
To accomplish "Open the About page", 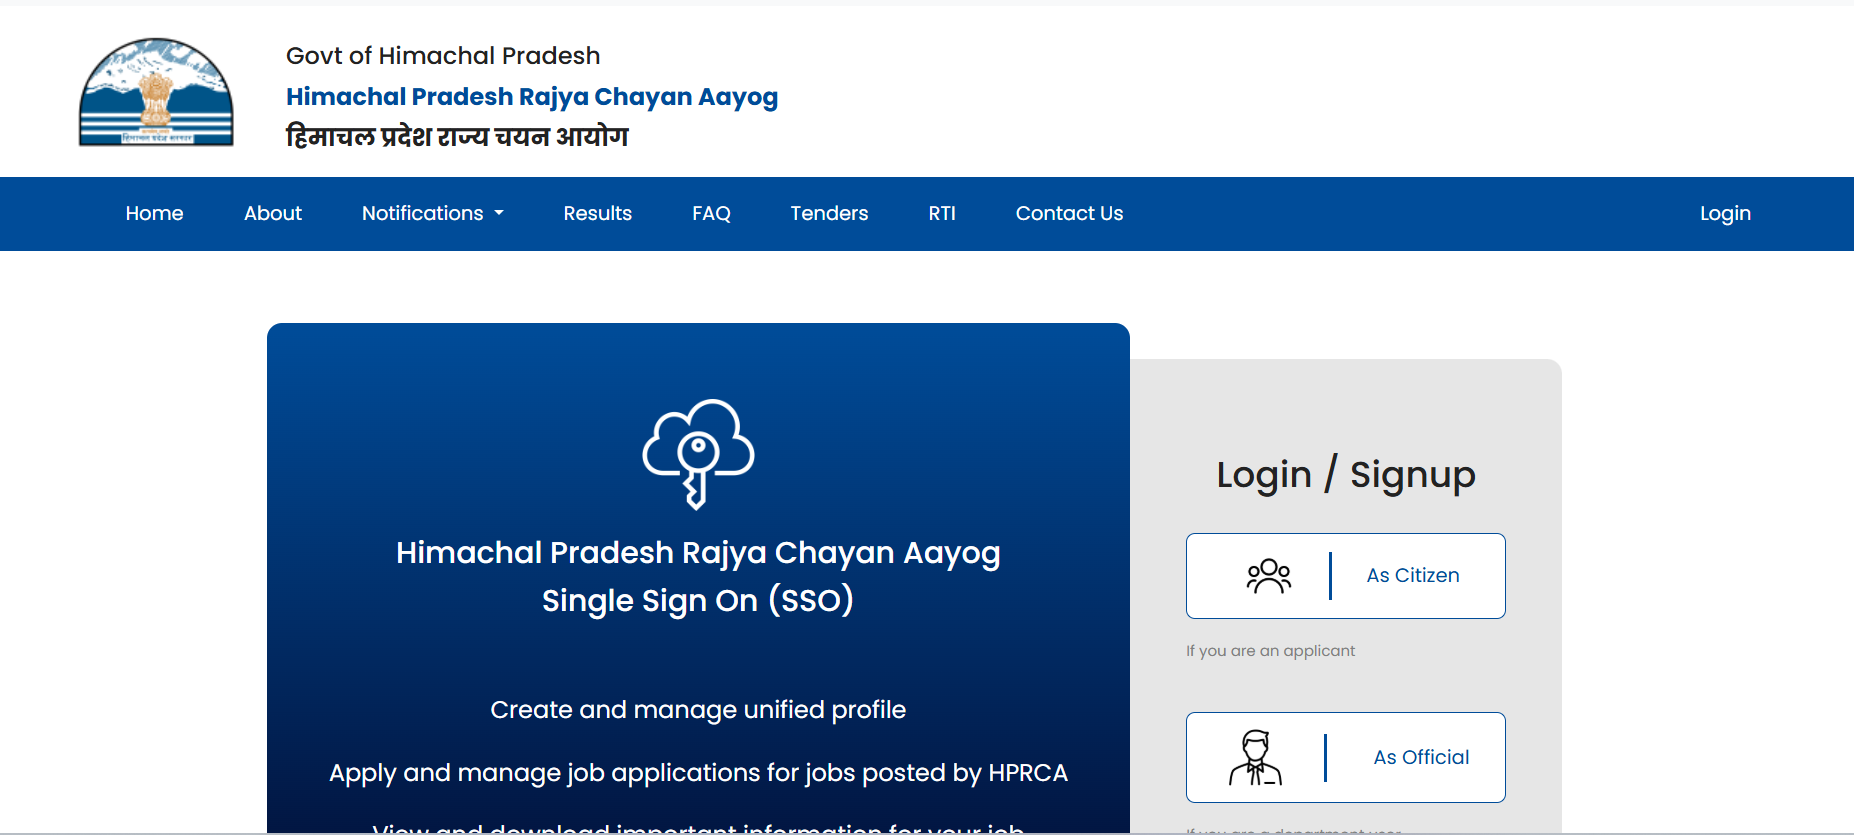I will [x=273, y=213].
